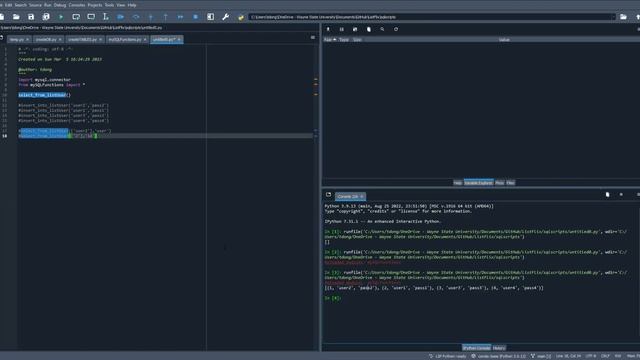Start debugging the file icon
Screen dimensions: 640x360
[x=120, y=17]
